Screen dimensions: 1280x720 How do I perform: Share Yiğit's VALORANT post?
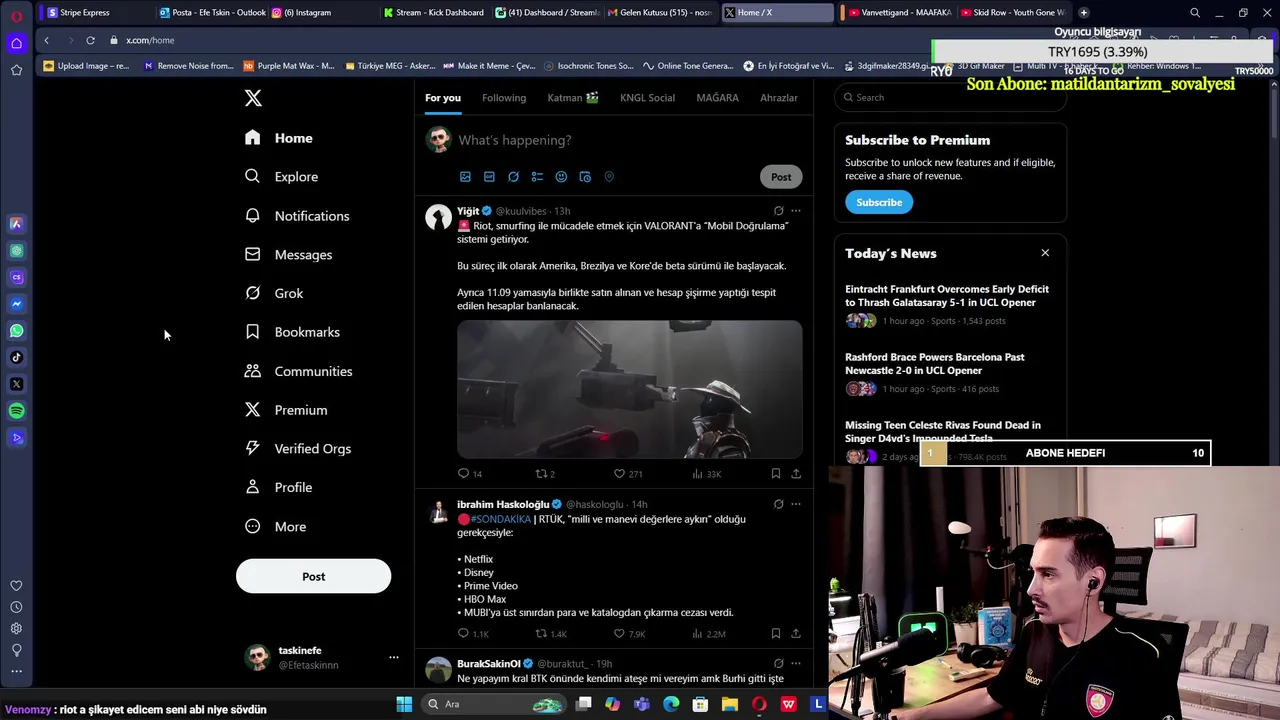[796, 474]
